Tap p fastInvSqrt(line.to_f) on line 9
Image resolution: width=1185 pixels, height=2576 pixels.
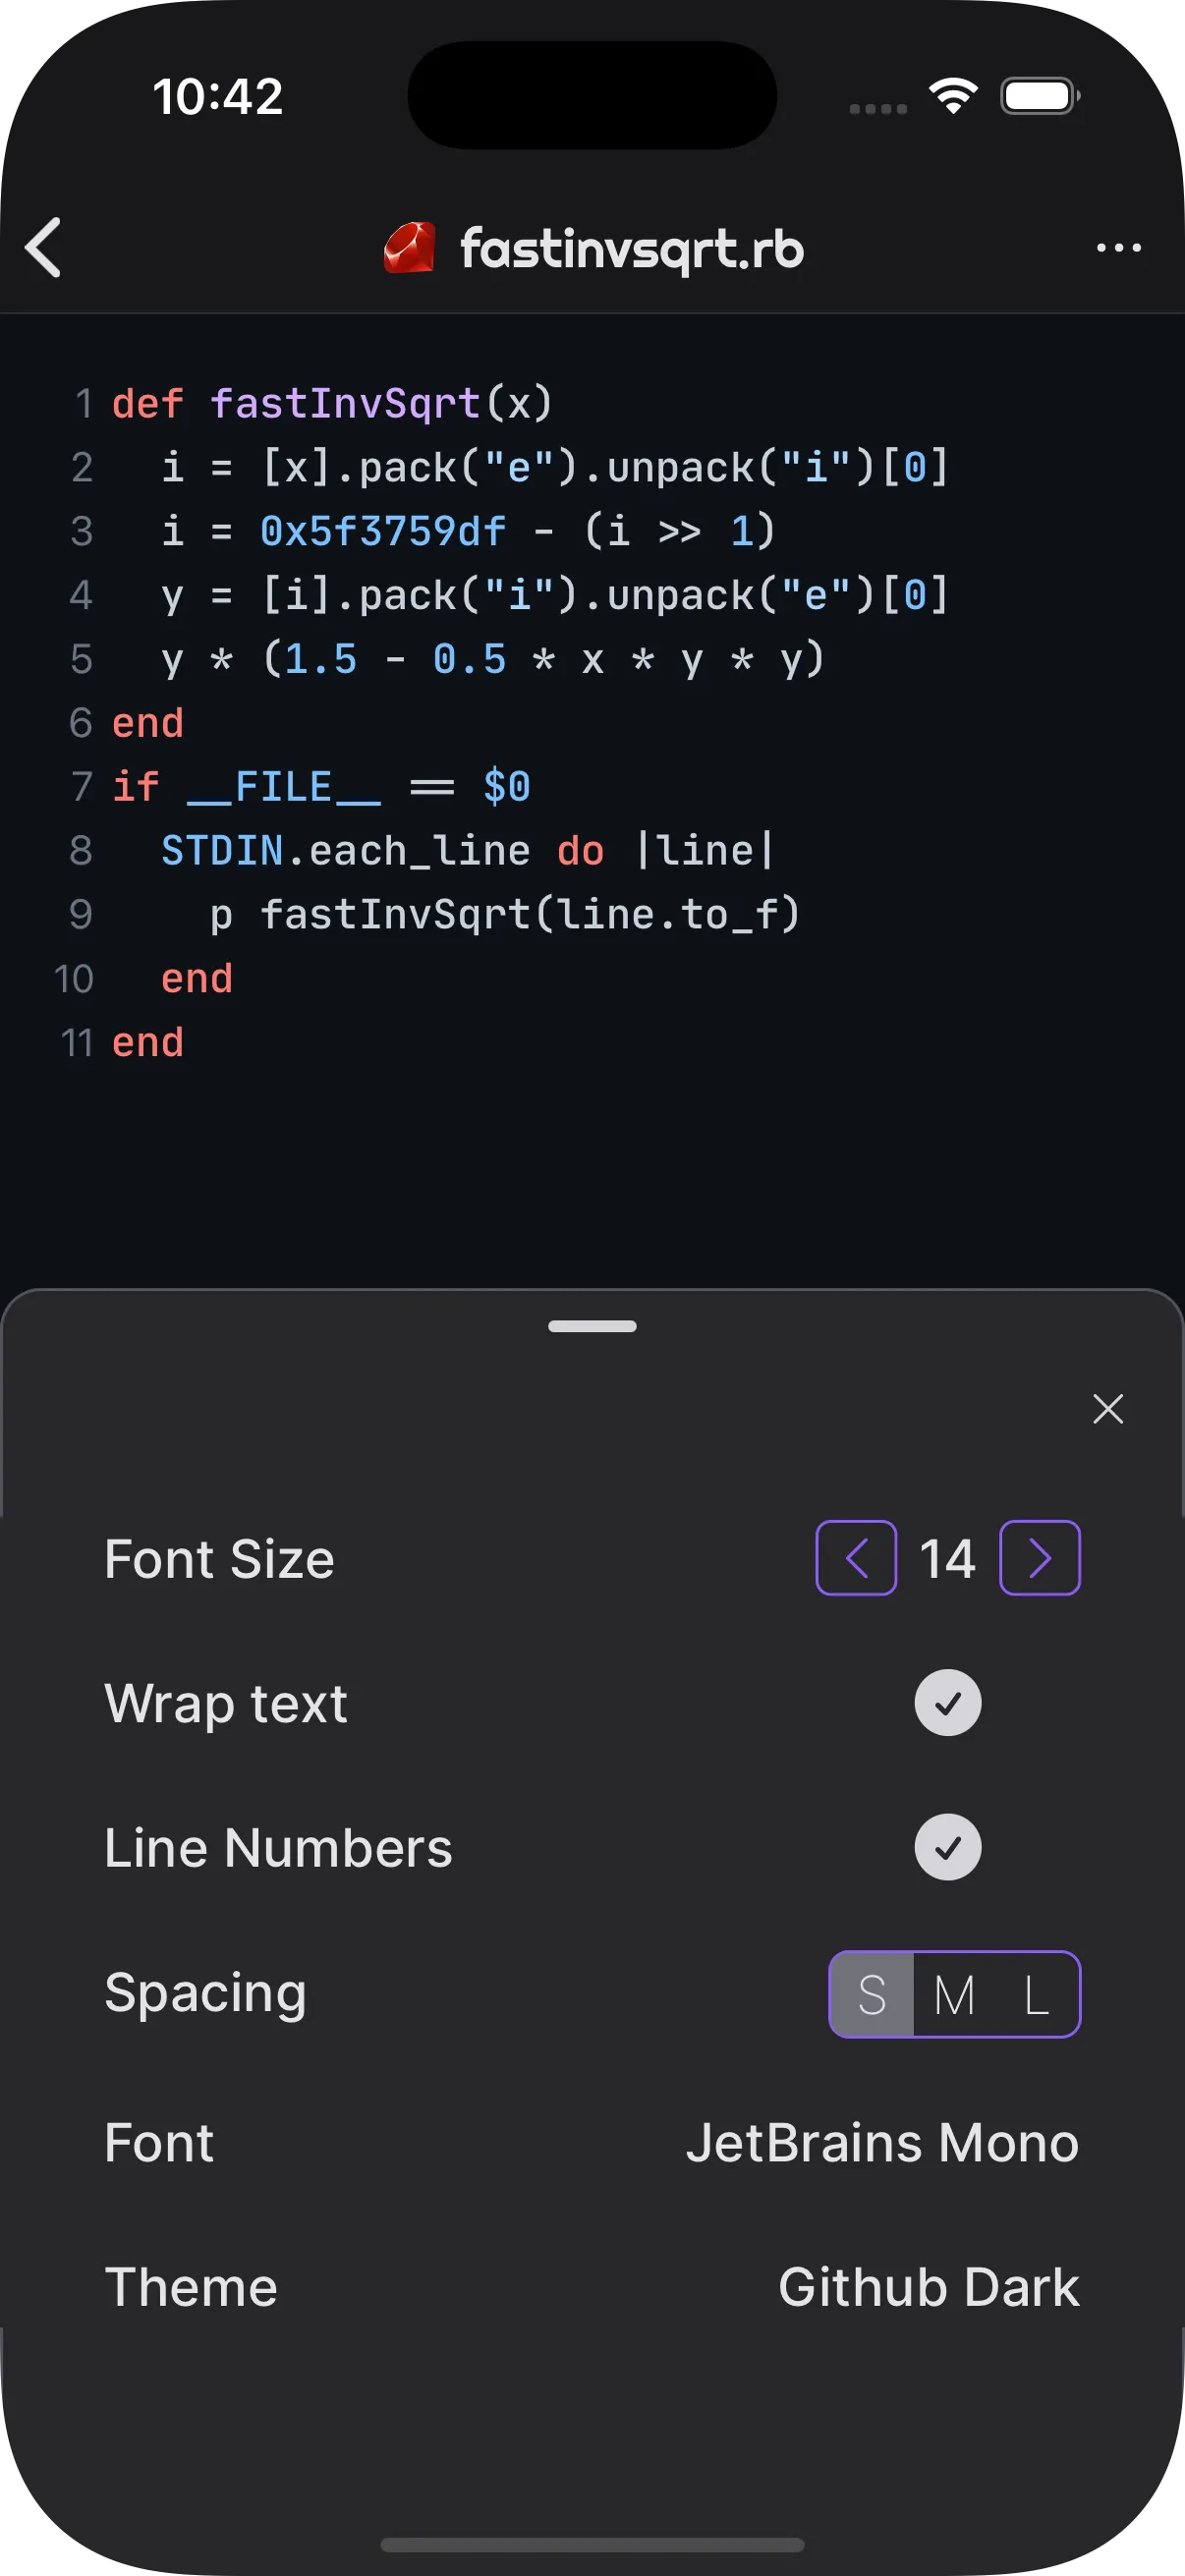pos(505,915)
